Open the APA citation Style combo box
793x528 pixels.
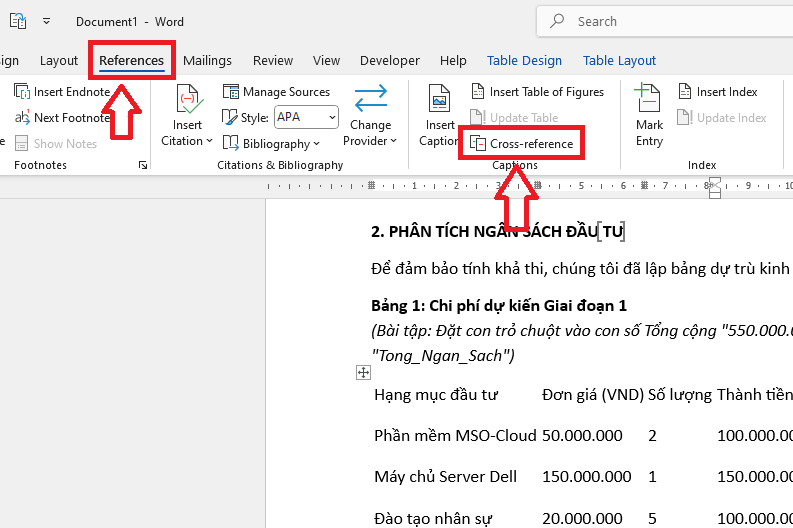tap(306, 117)
